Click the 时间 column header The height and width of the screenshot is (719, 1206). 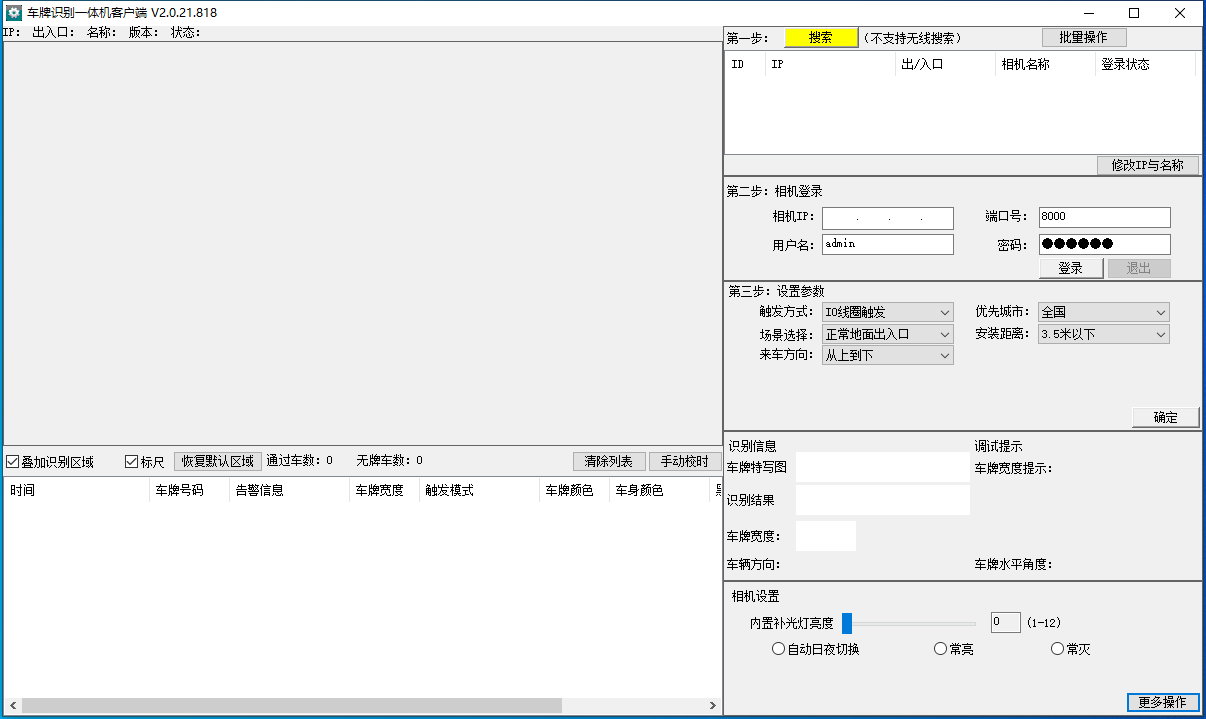click(77, 490)
